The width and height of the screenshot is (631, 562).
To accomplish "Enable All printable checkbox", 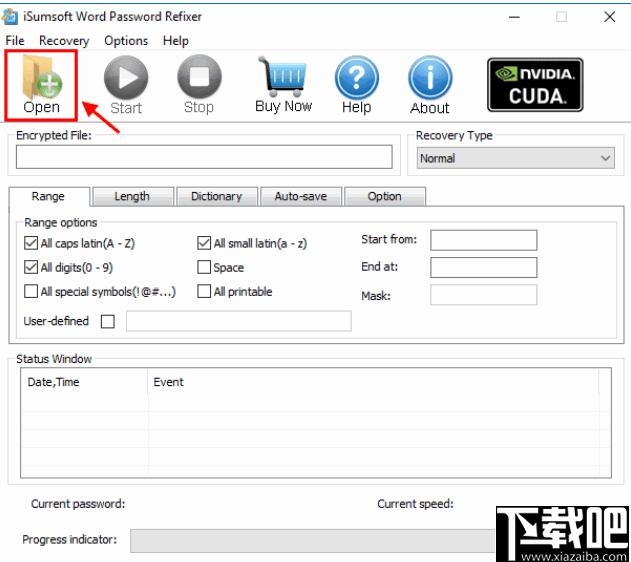I will coord(204,291).
